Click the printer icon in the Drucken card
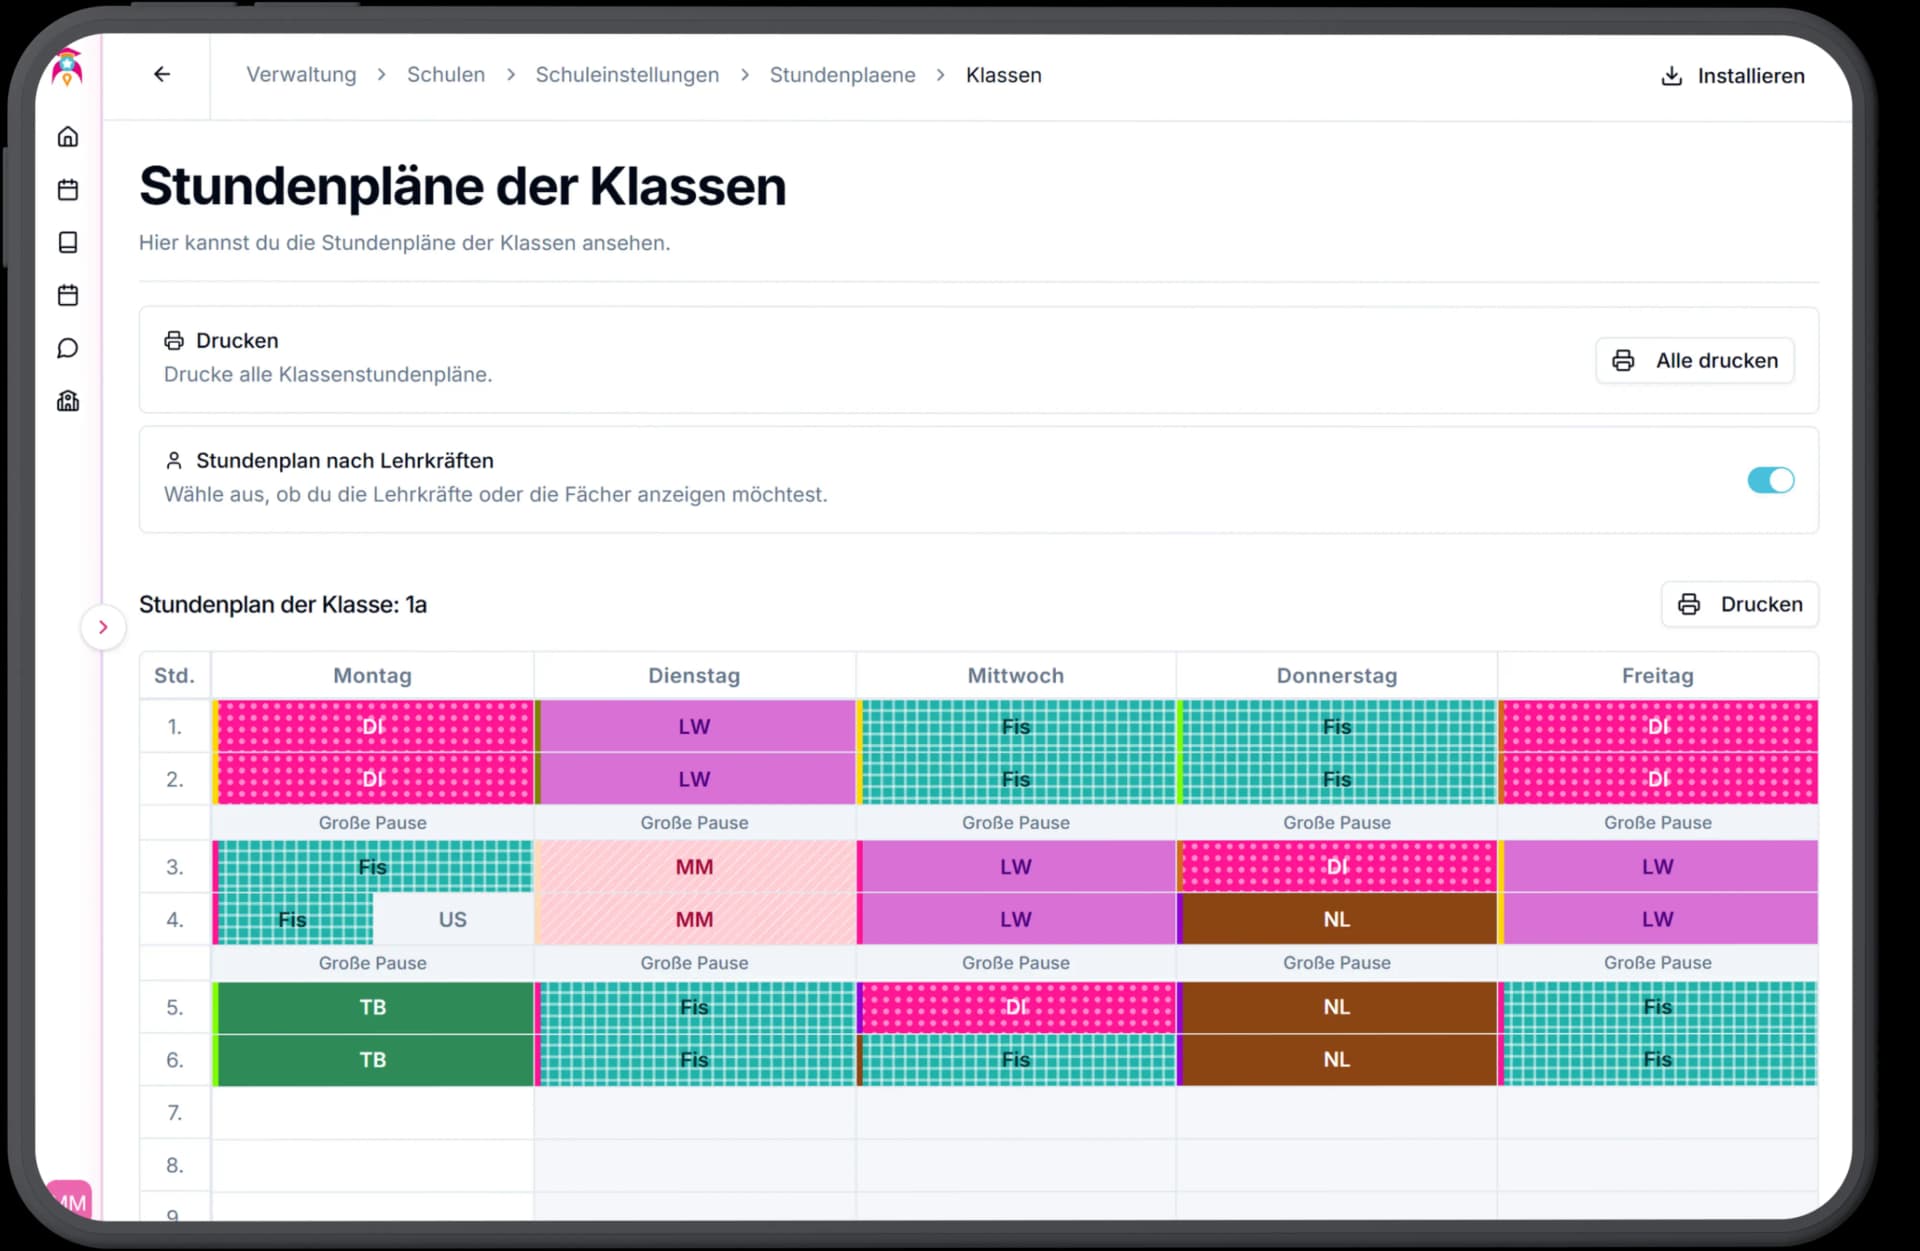1920x1251 pixels. click(174, 340)
